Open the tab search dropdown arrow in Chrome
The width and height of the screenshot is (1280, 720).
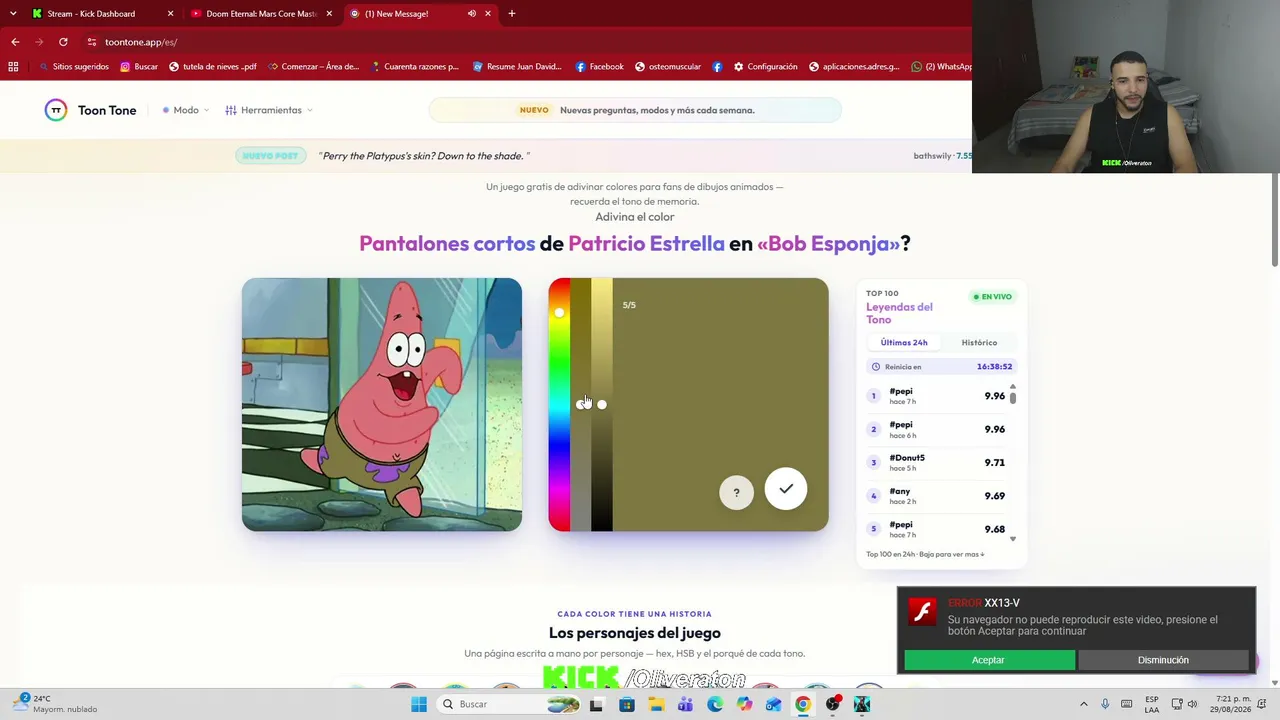click(x=13, y=14)
